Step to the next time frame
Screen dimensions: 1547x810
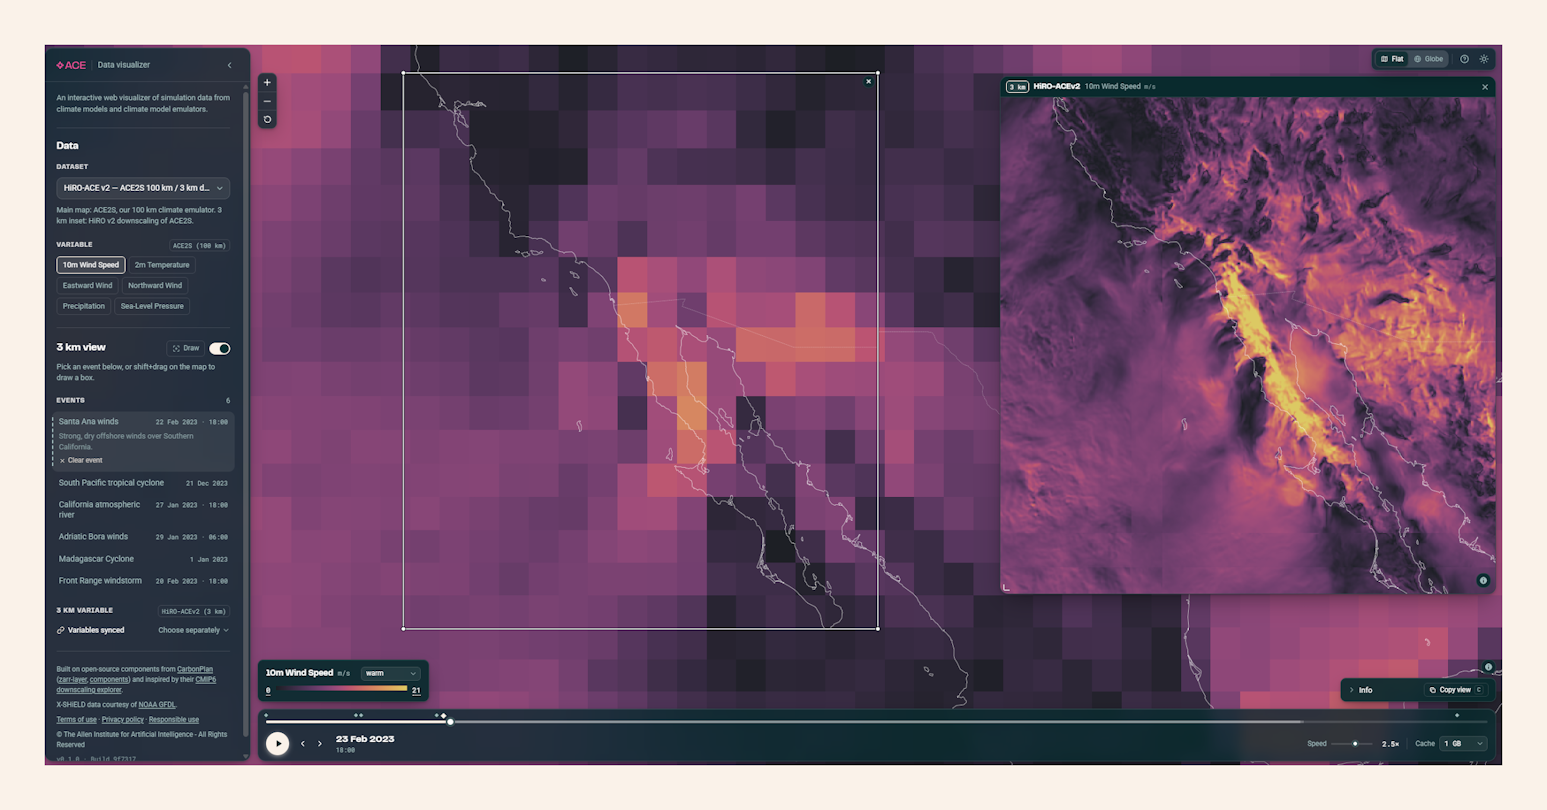320,743
